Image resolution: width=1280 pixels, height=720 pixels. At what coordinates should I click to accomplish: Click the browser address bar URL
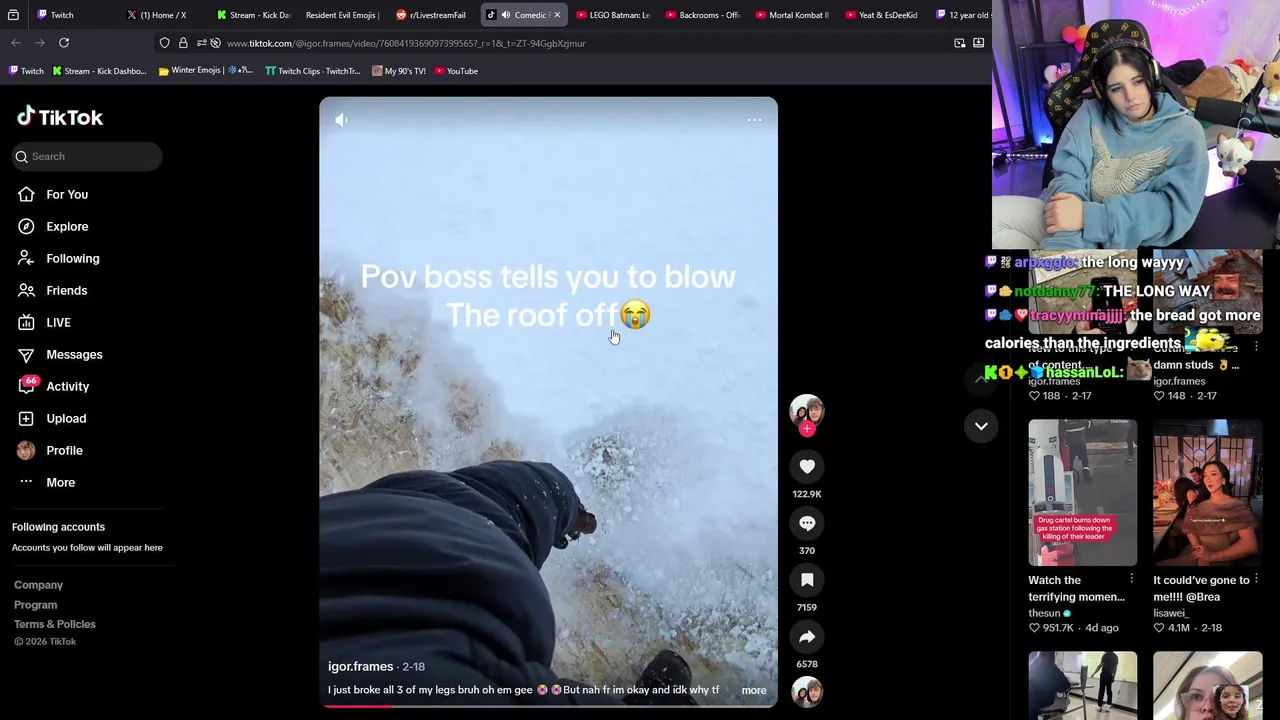[x=406, y=43]
